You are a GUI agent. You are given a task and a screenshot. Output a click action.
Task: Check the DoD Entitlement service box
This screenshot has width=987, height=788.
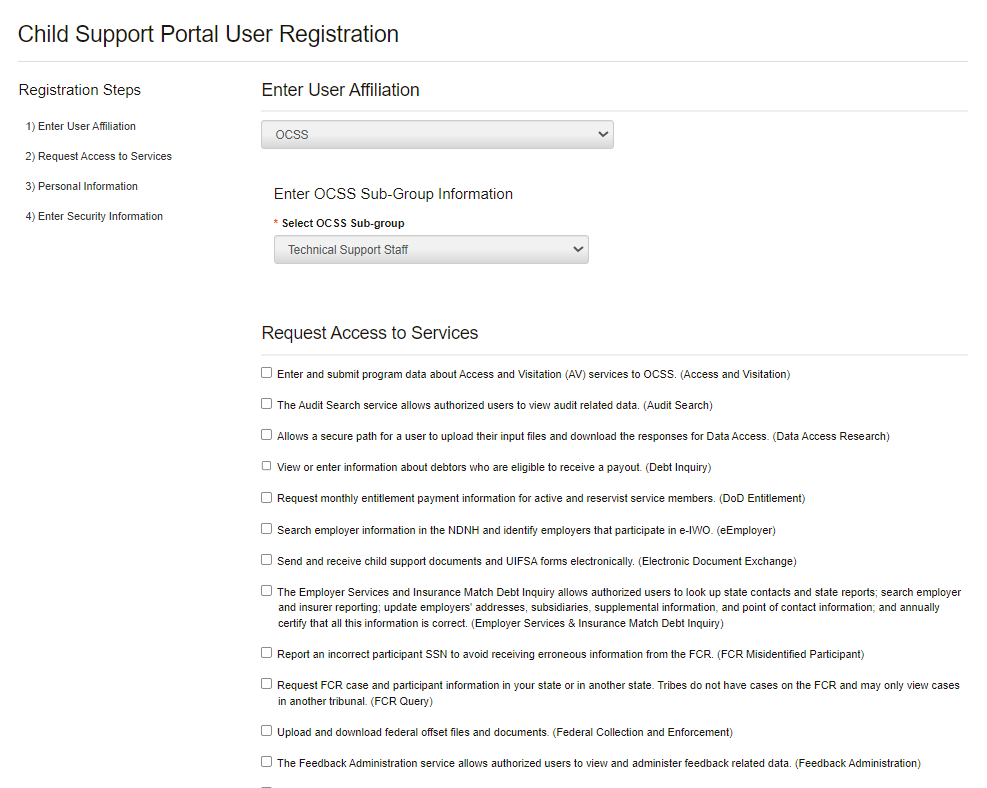267,497
